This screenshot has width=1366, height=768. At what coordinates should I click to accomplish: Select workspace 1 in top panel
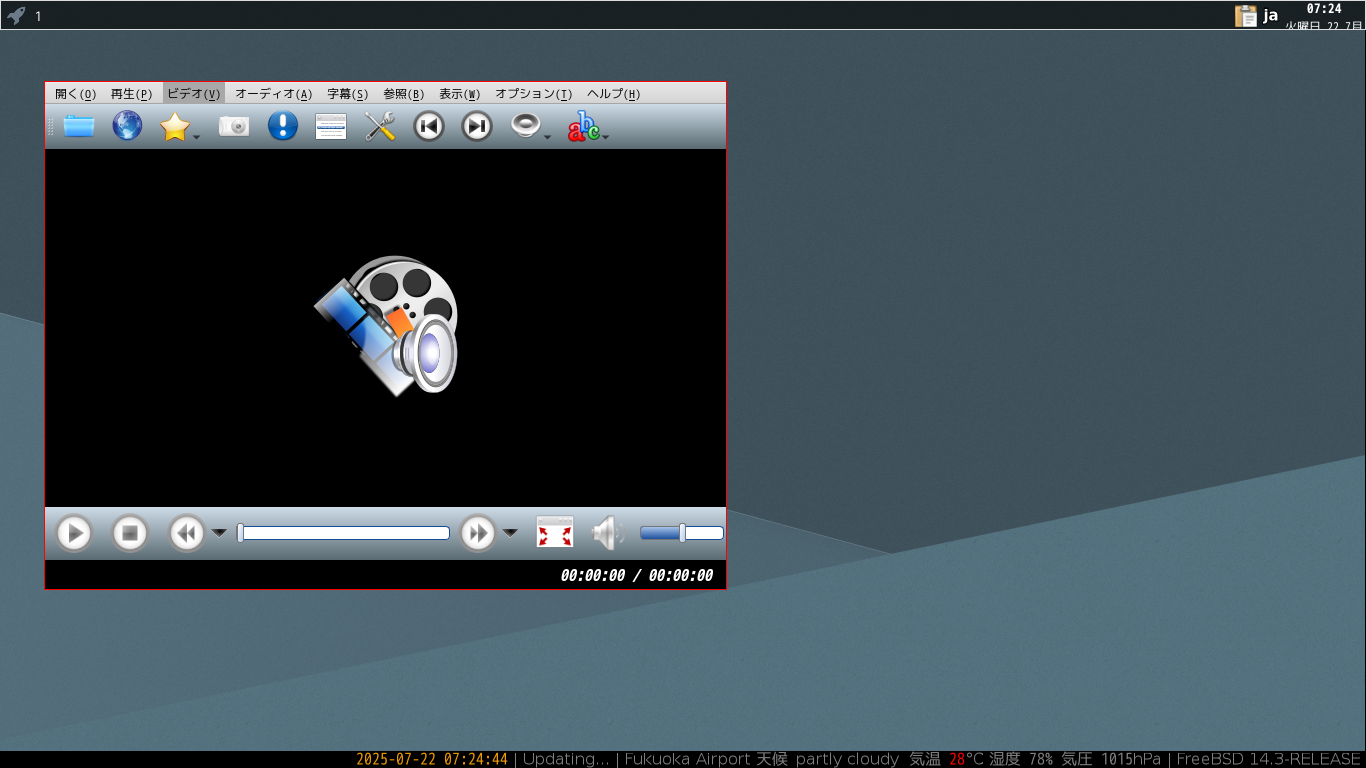coord(38,16)
